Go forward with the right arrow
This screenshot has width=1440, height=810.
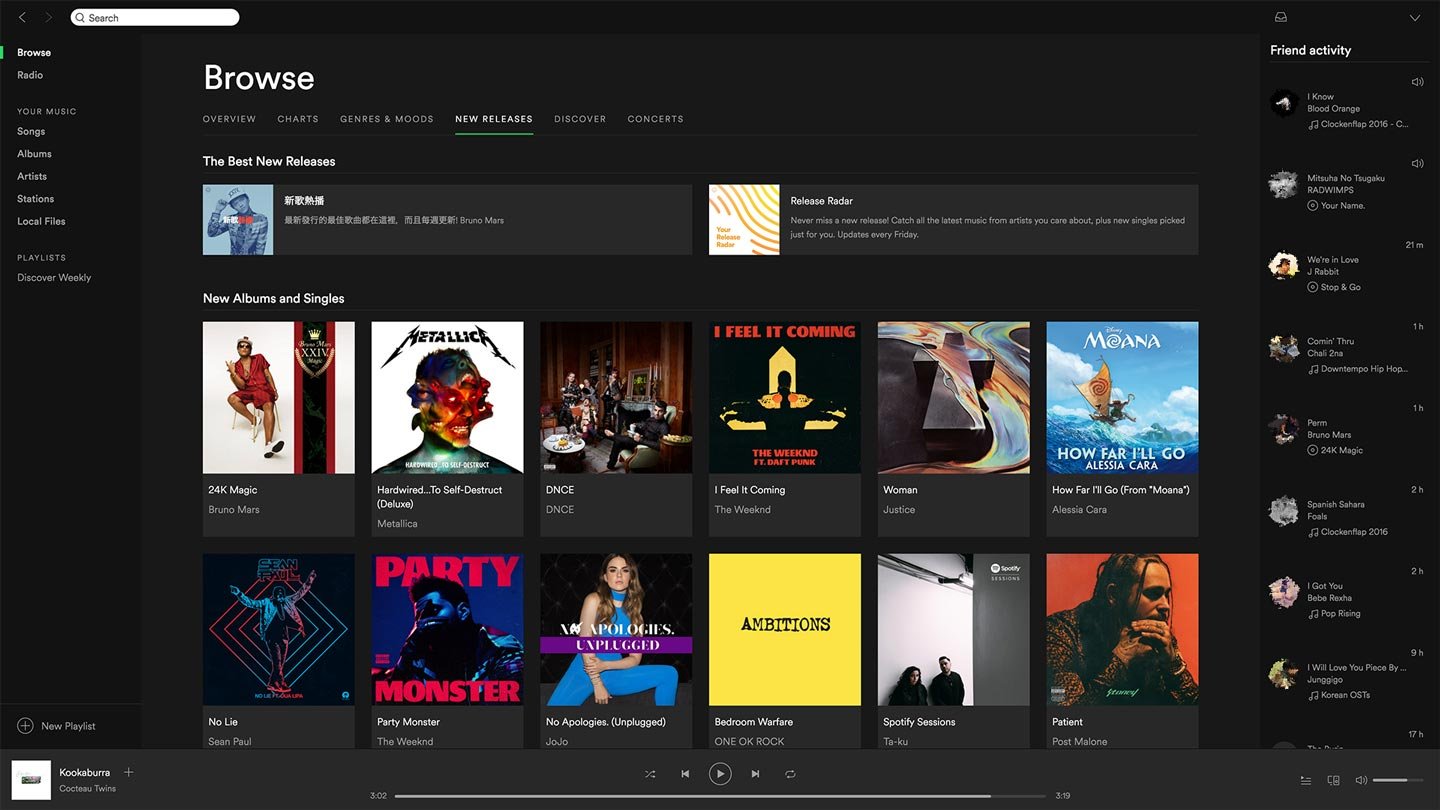coord(48,17)
